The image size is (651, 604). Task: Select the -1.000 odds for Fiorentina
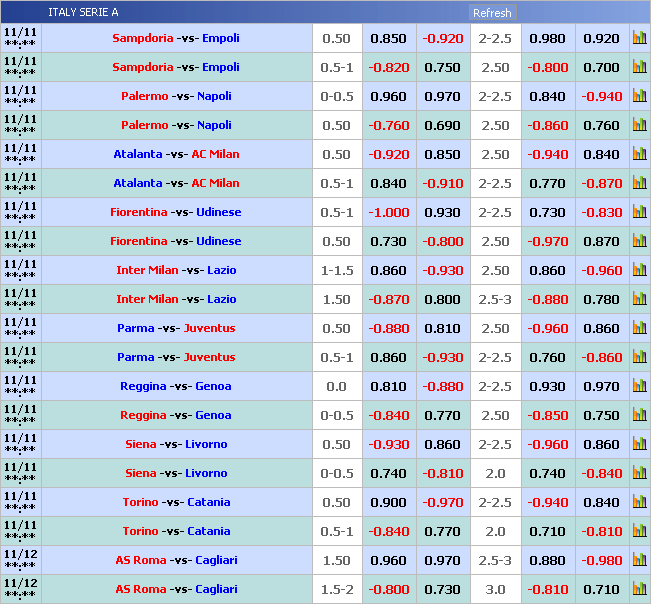tap(388, 213)
